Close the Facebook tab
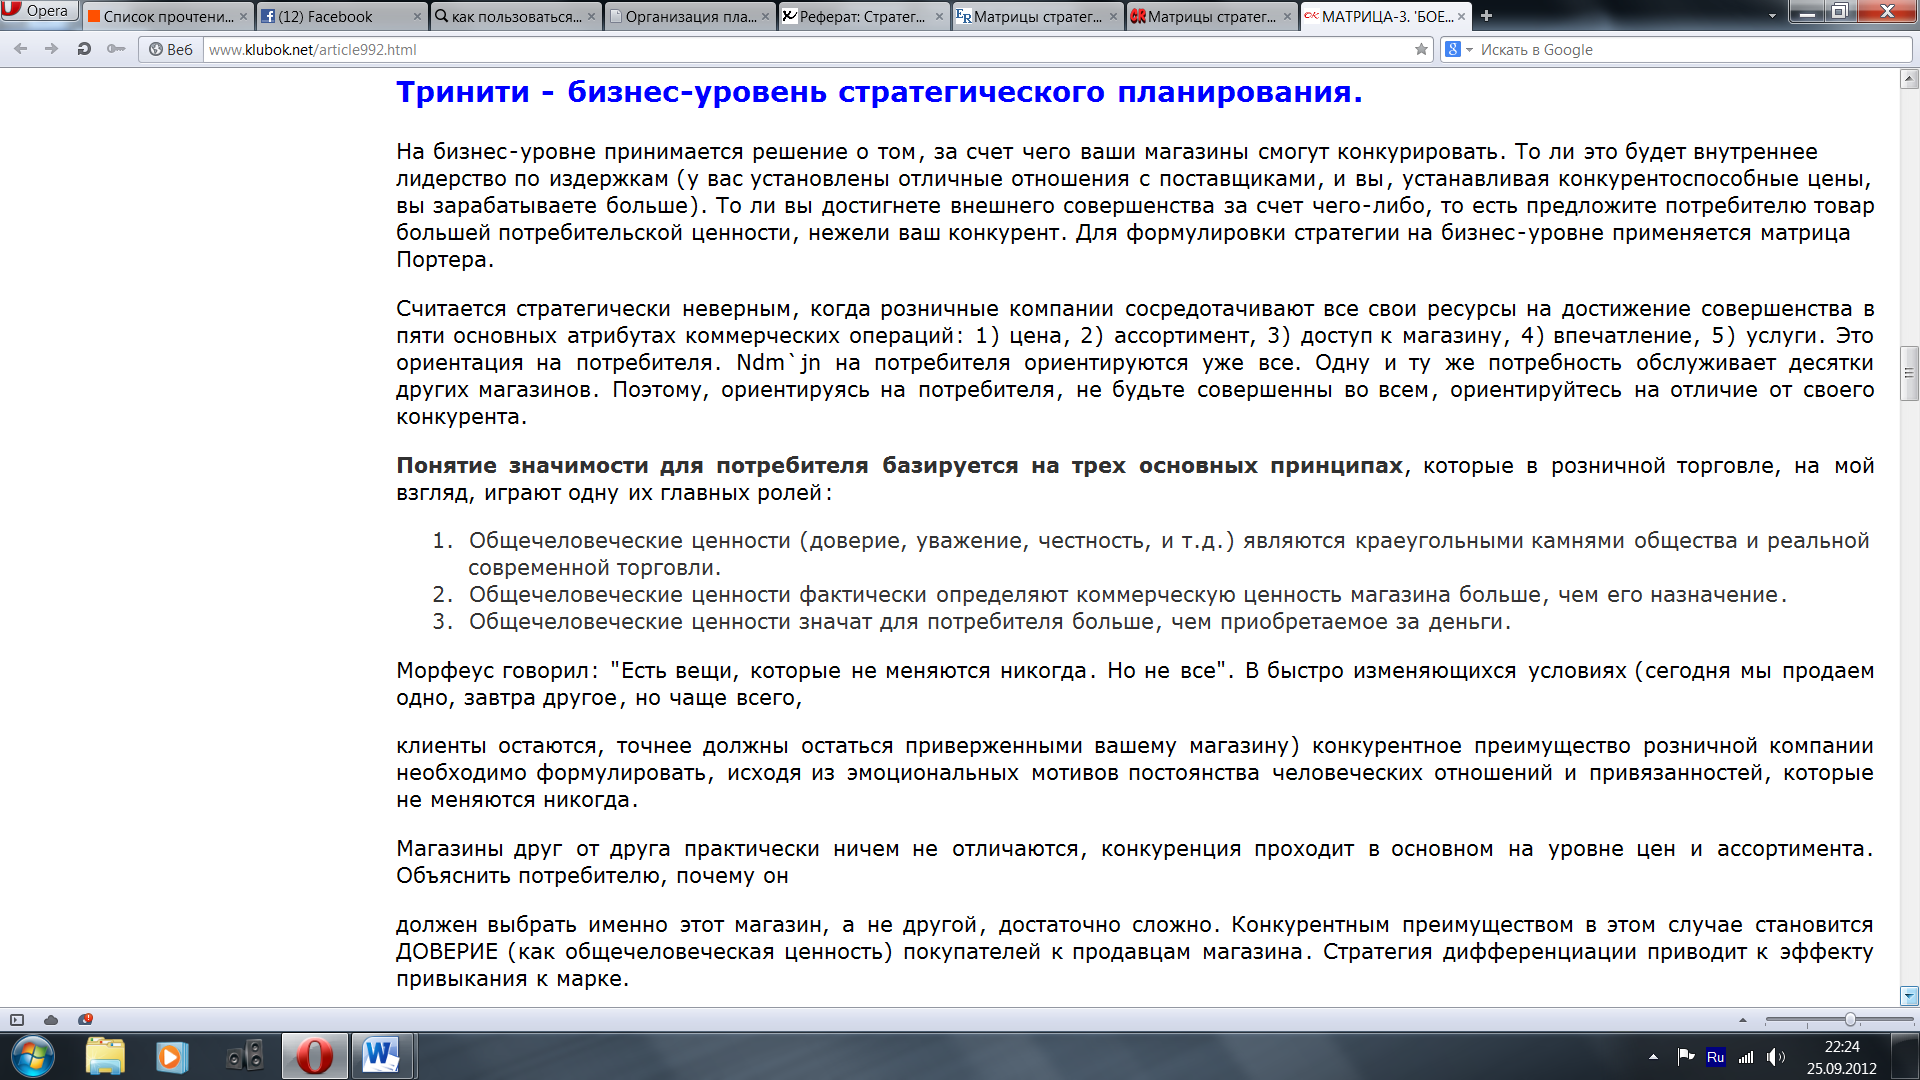1920x1080 pixels. (x=417, y=16)
